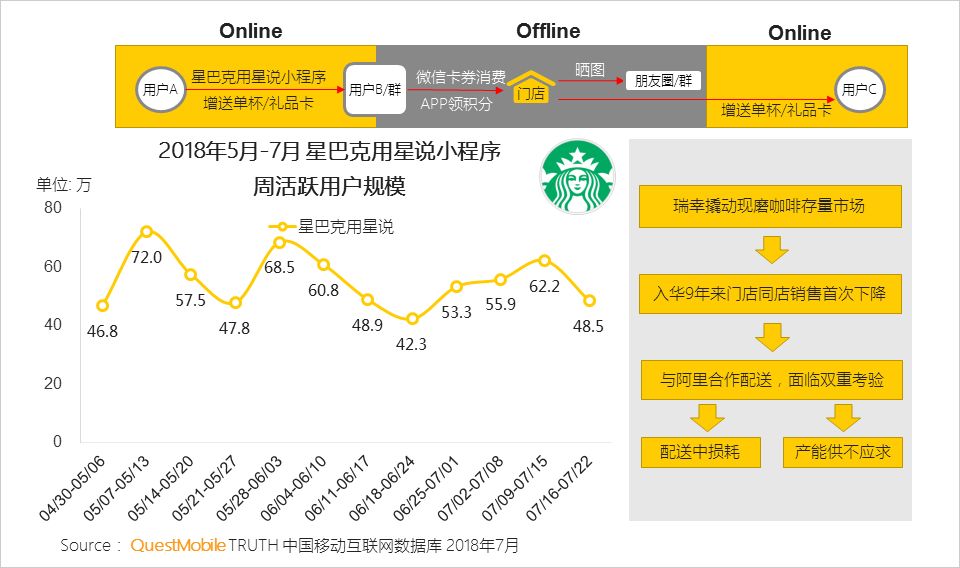Viewport: 960px width, 568px height.
Task: Click the 用户B/群 white box
Action: click(375, 90)
